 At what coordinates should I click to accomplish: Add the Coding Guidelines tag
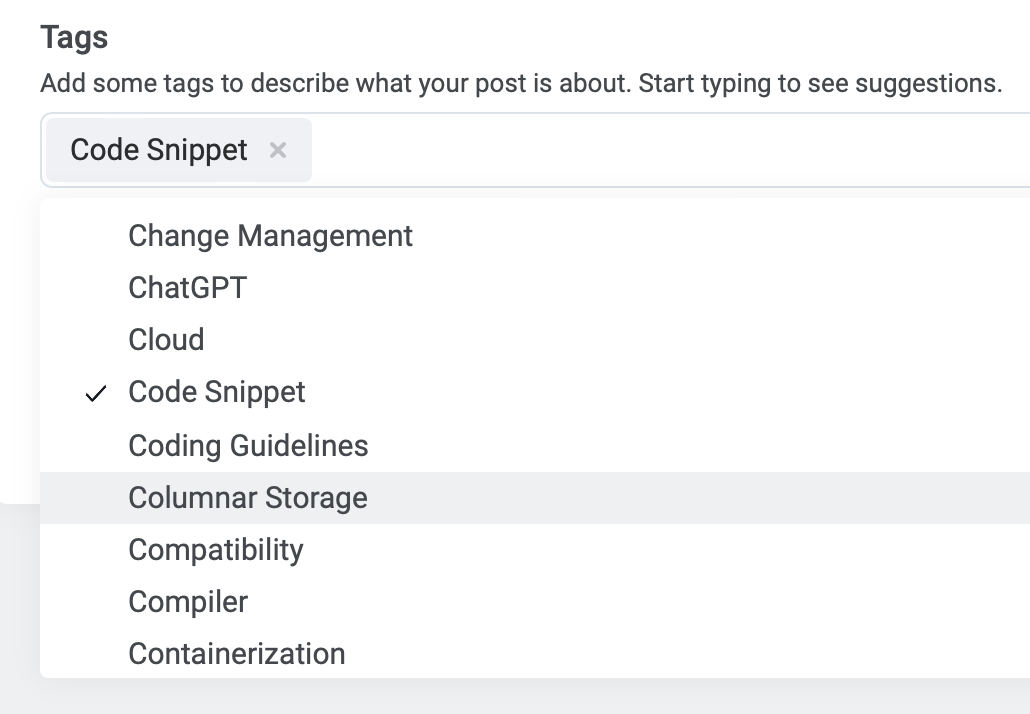pos(248,445)
